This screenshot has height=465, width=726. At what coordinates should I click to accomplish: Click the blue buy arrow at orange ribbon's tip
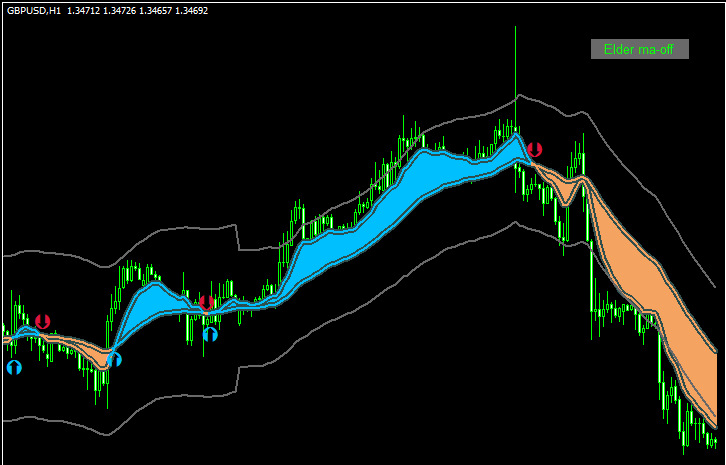click(x=114, y=359)
